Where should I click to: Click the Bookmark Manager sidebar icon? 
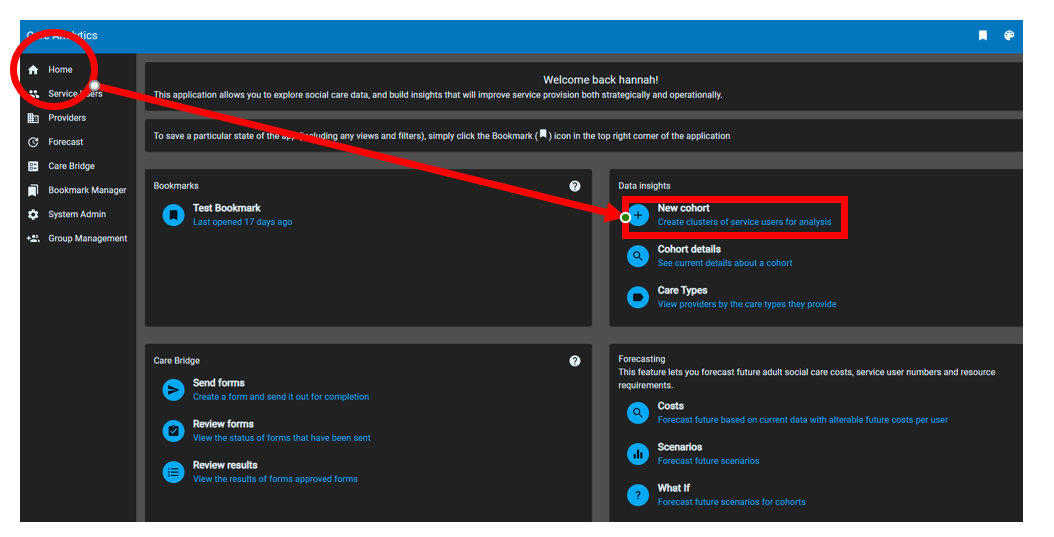[x=33, y=191]
